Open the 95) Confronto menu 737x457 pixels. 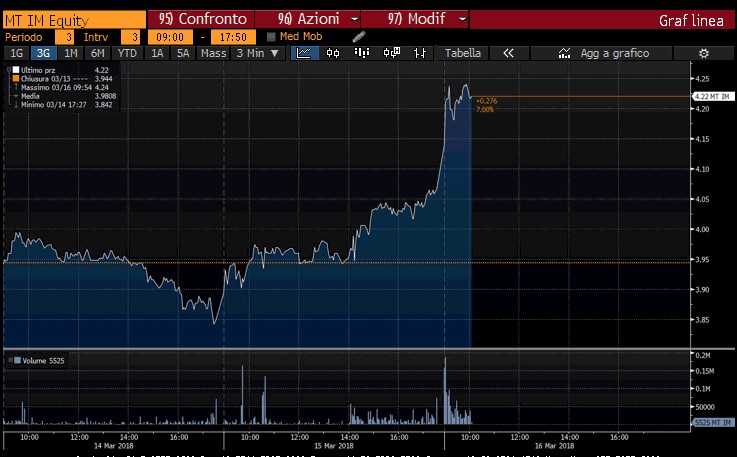(x=201, y=19)
